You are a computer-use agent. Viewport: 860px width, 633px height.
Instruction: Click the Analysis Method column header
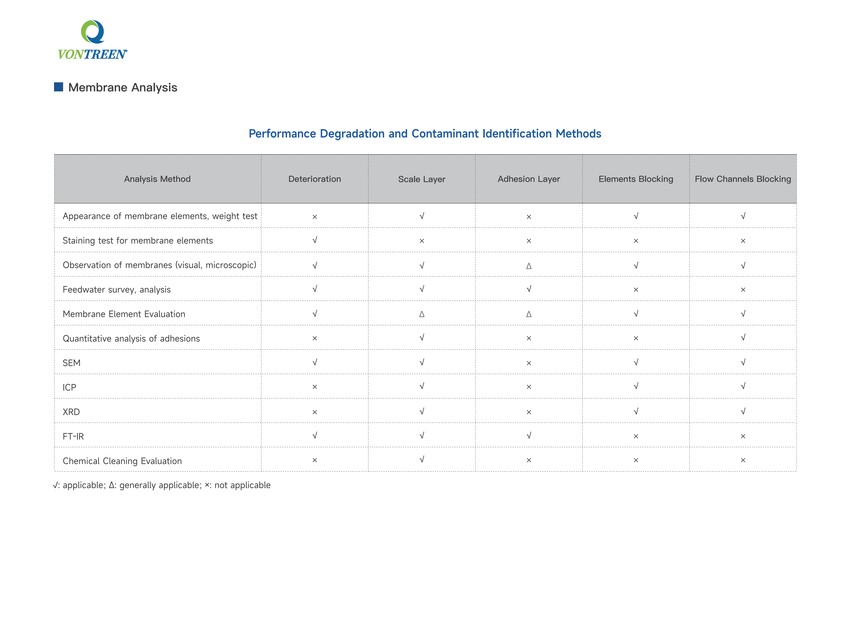click(x=157, y=179)
